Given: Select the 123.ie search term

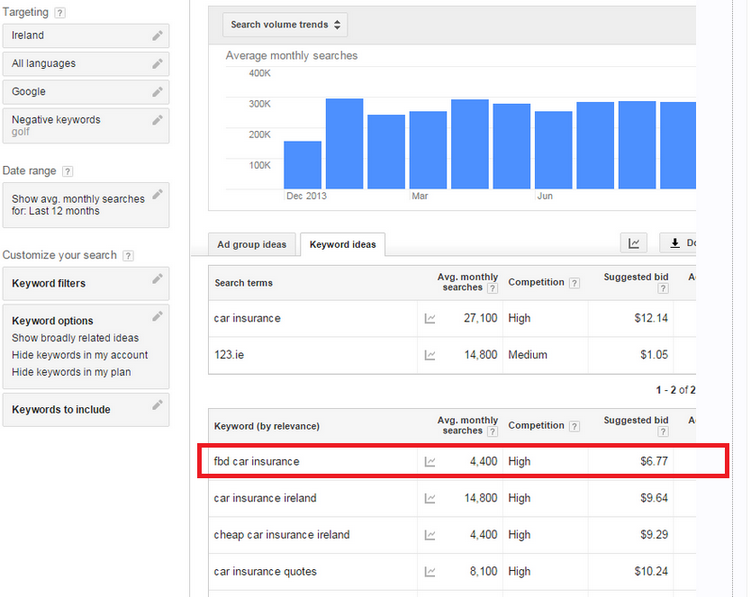Looking at the screenshot, I should [x=229, y=355].
